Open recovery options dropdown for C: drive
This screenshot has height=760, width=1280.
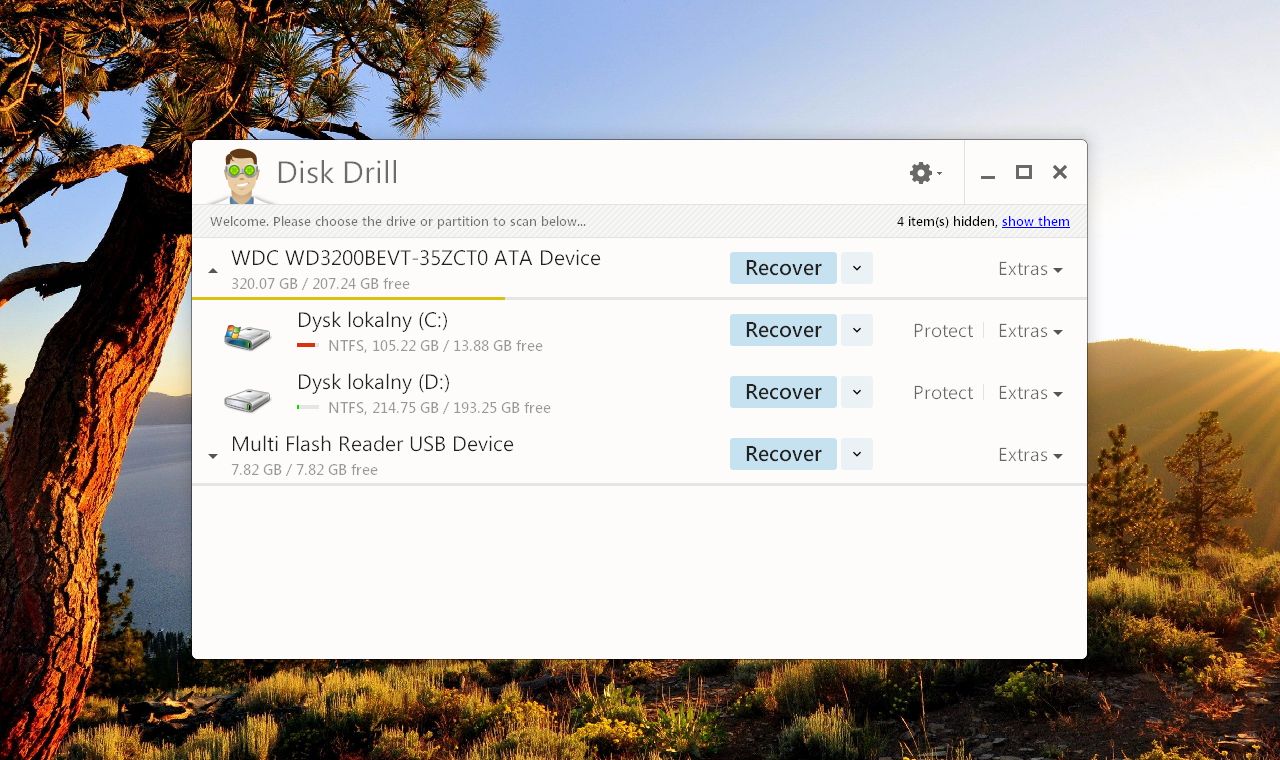[x=857, y=330]
